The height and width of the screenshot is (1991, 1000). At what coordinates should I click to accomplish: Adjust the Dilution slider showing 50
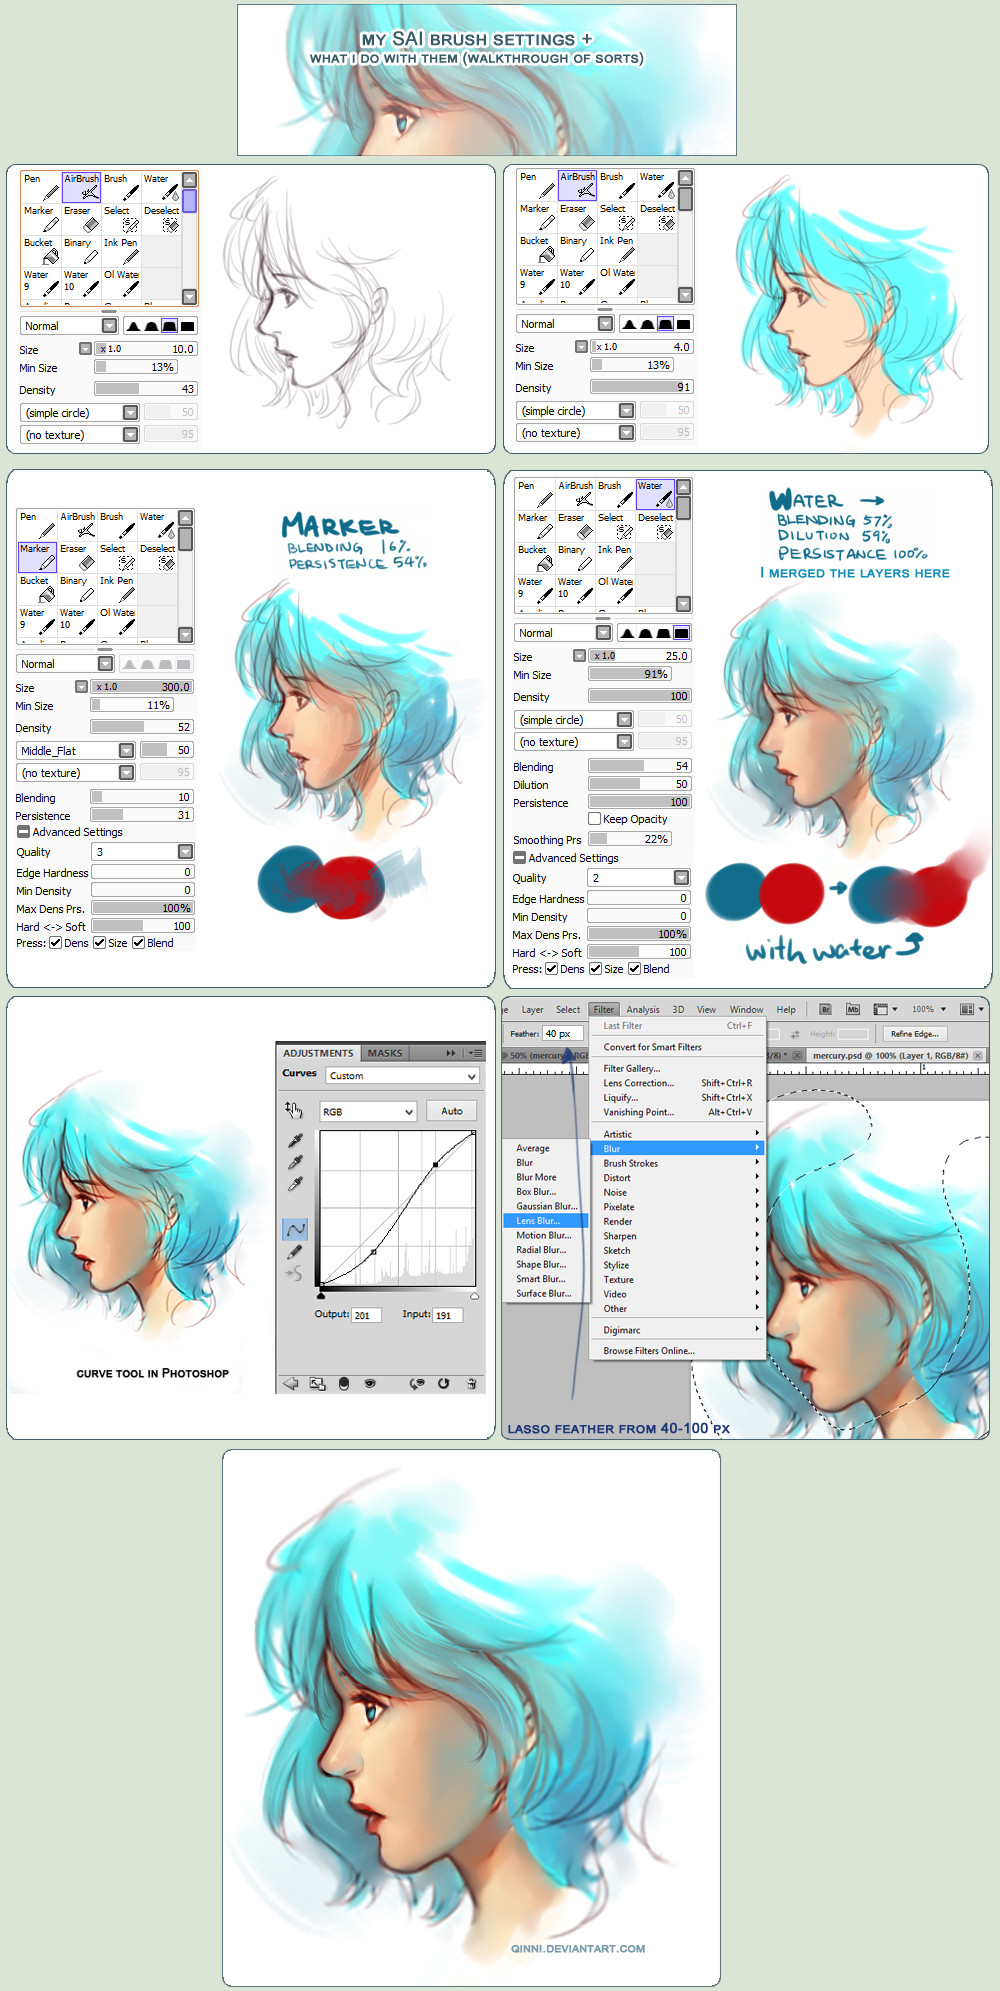point(640,784)
